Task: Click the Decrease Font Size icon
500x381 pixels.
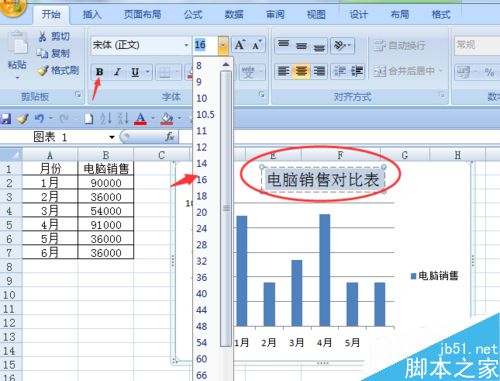Action: [257, 45]
